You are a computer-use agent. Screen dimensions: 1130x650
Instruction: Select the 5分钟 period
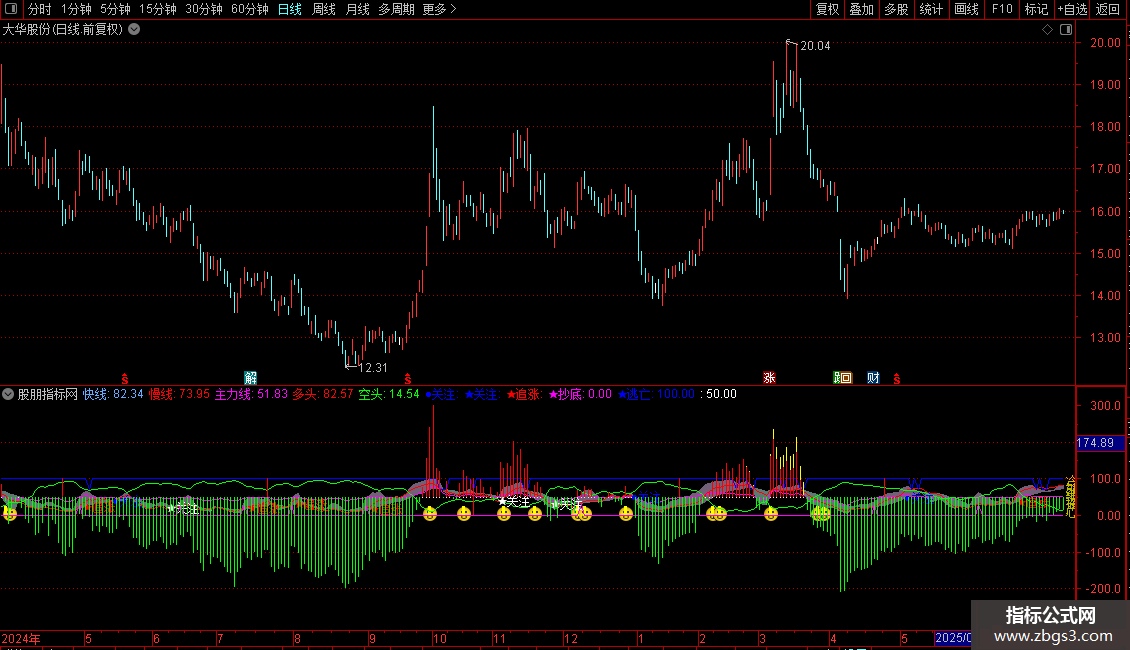pyautogui.click(x=115, y=9)
